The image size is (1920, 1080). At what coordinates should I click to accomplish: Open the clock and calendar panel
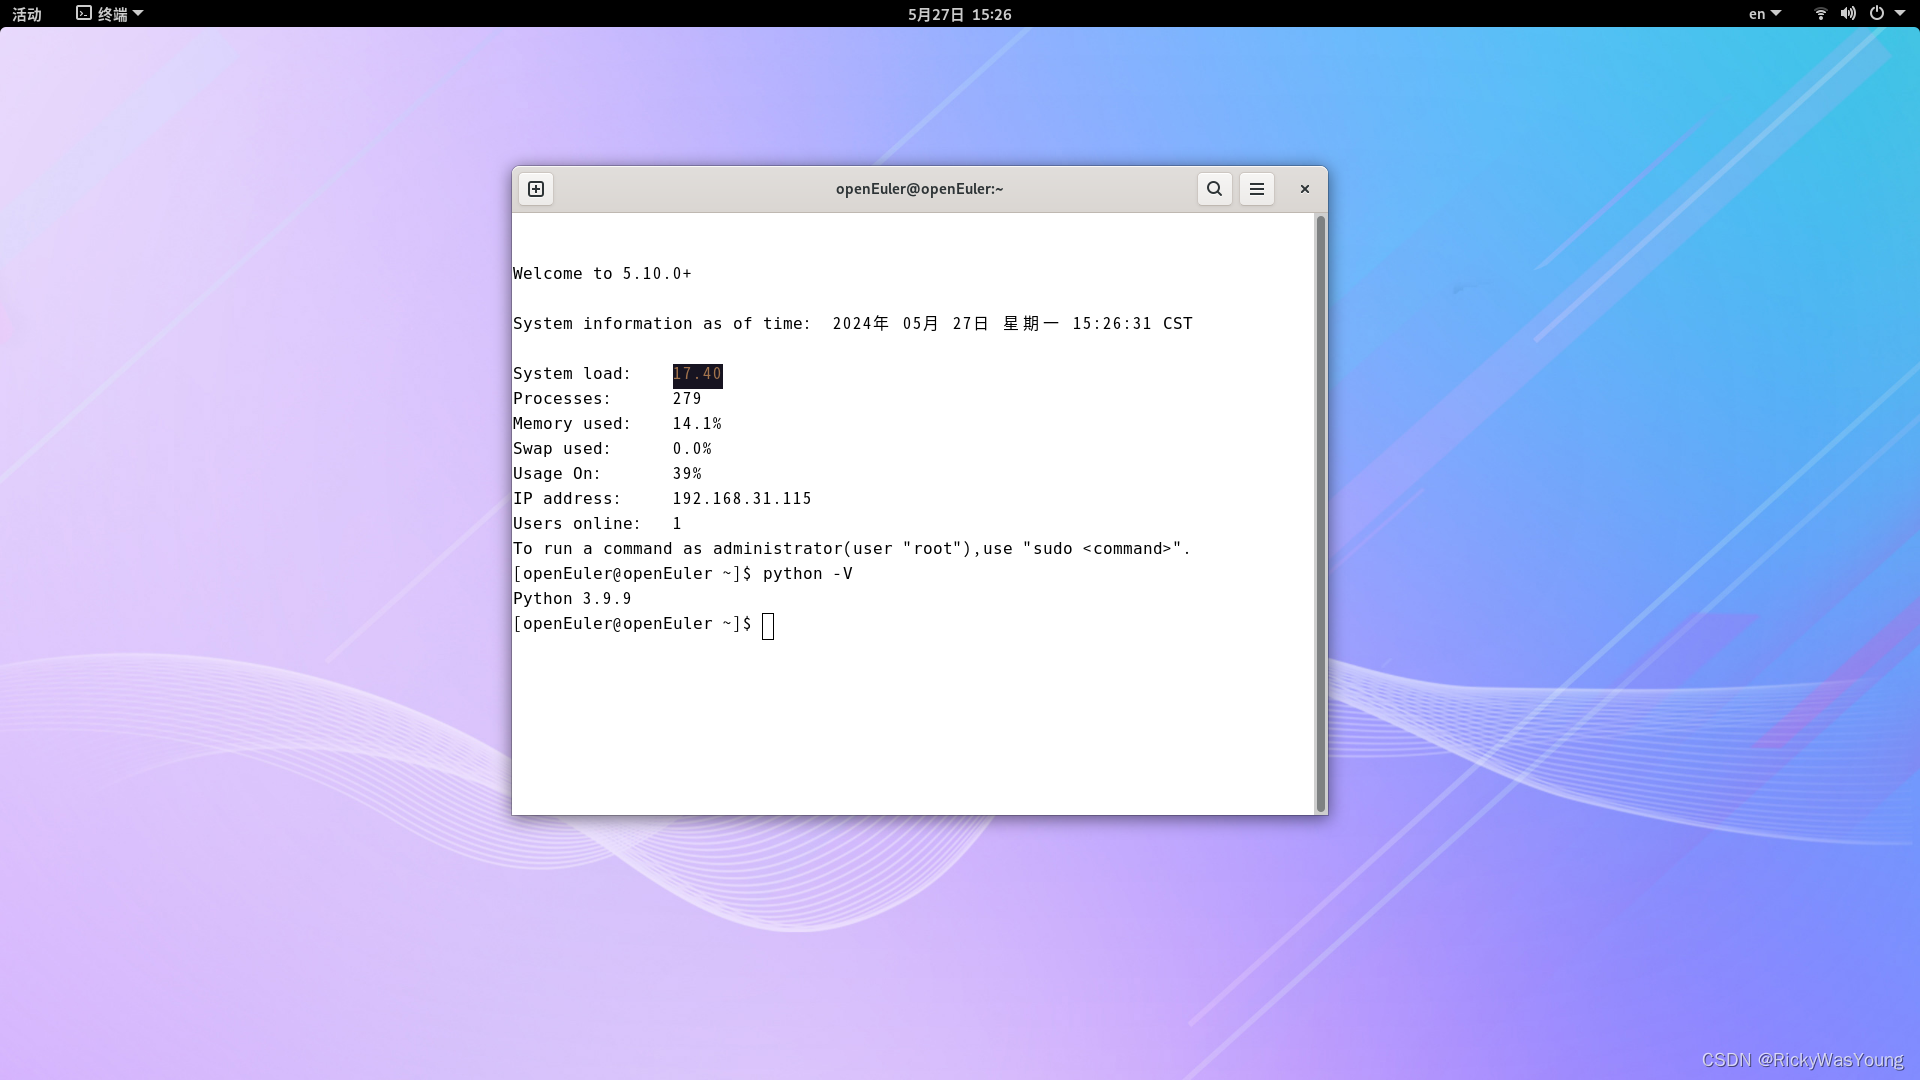pyautogui.click(x=959, y=14)
